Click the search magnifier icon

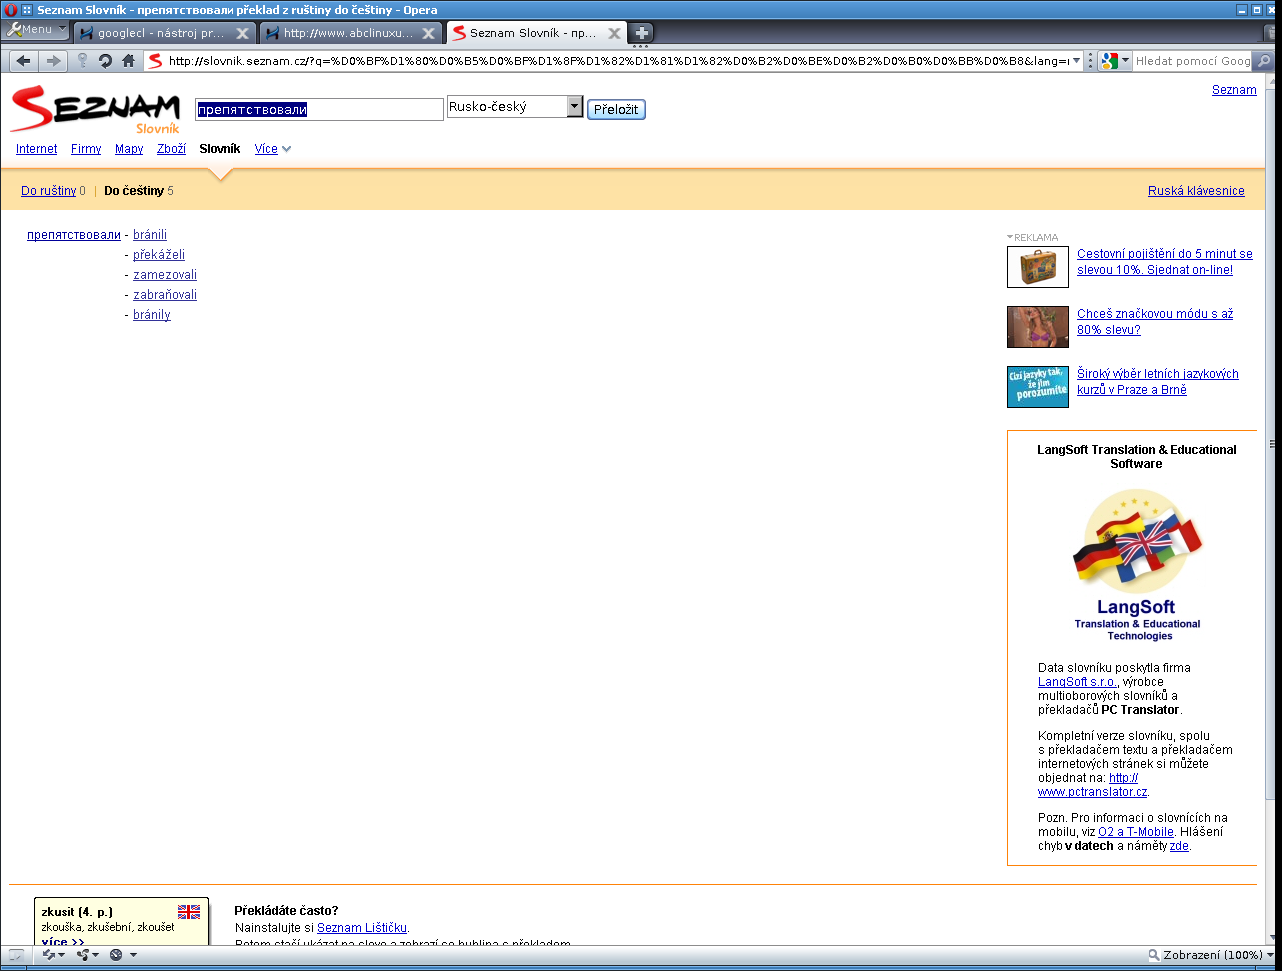(1264, 61)
